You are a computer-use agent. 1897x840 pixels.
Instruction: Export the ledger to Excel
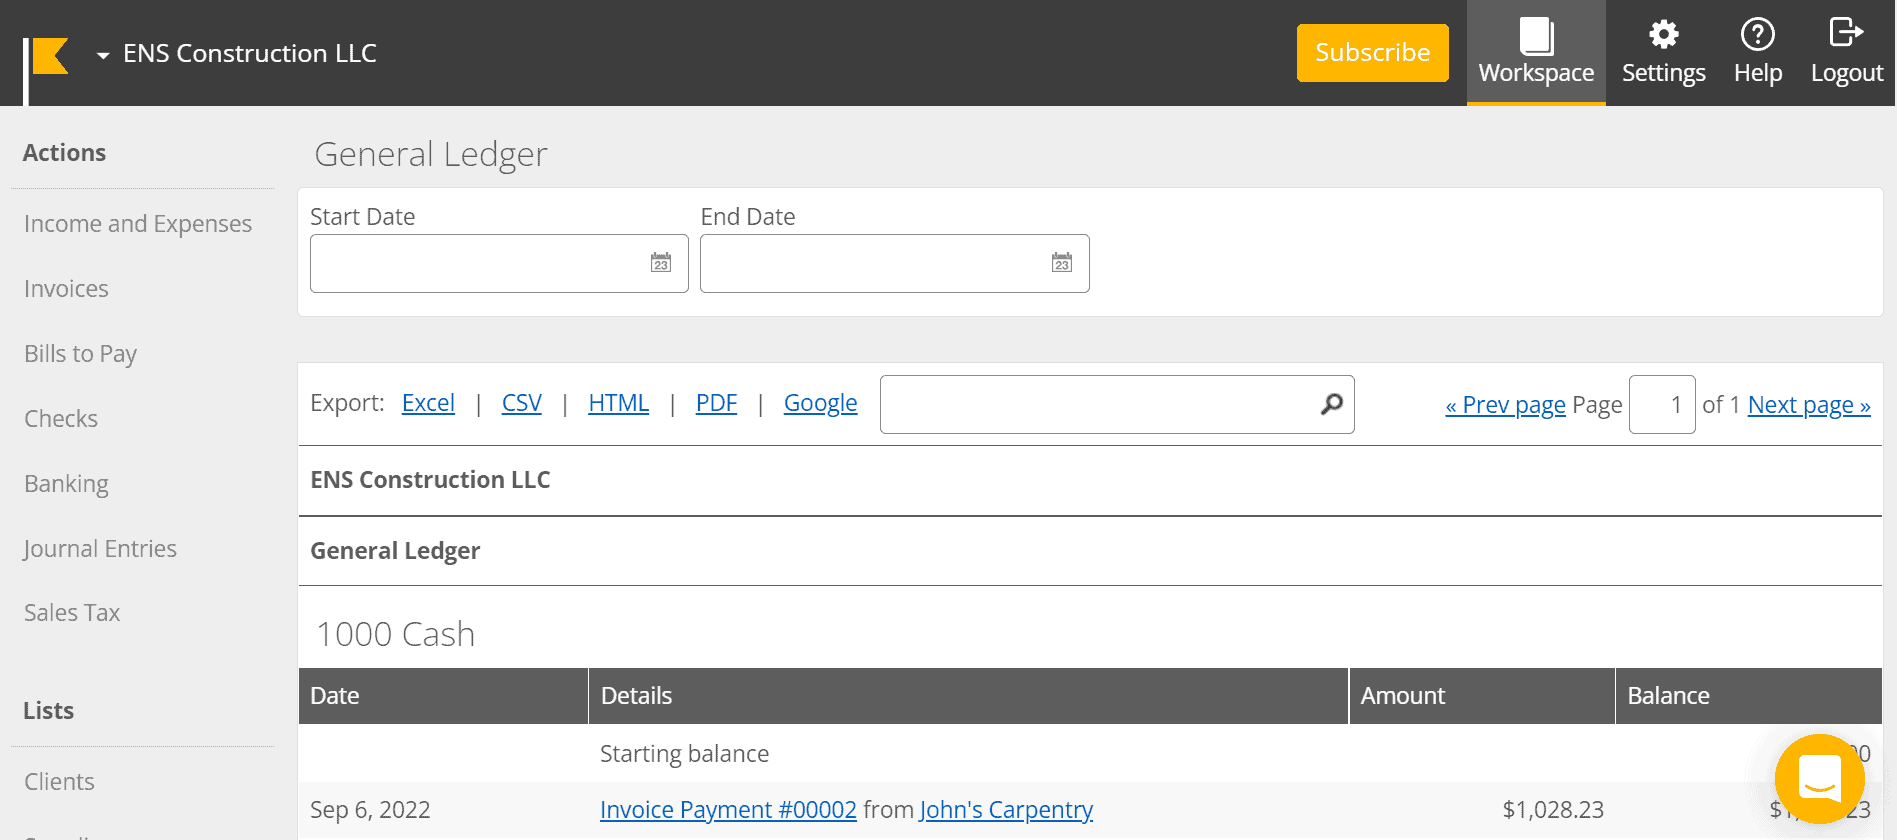(x=428, y=403)
